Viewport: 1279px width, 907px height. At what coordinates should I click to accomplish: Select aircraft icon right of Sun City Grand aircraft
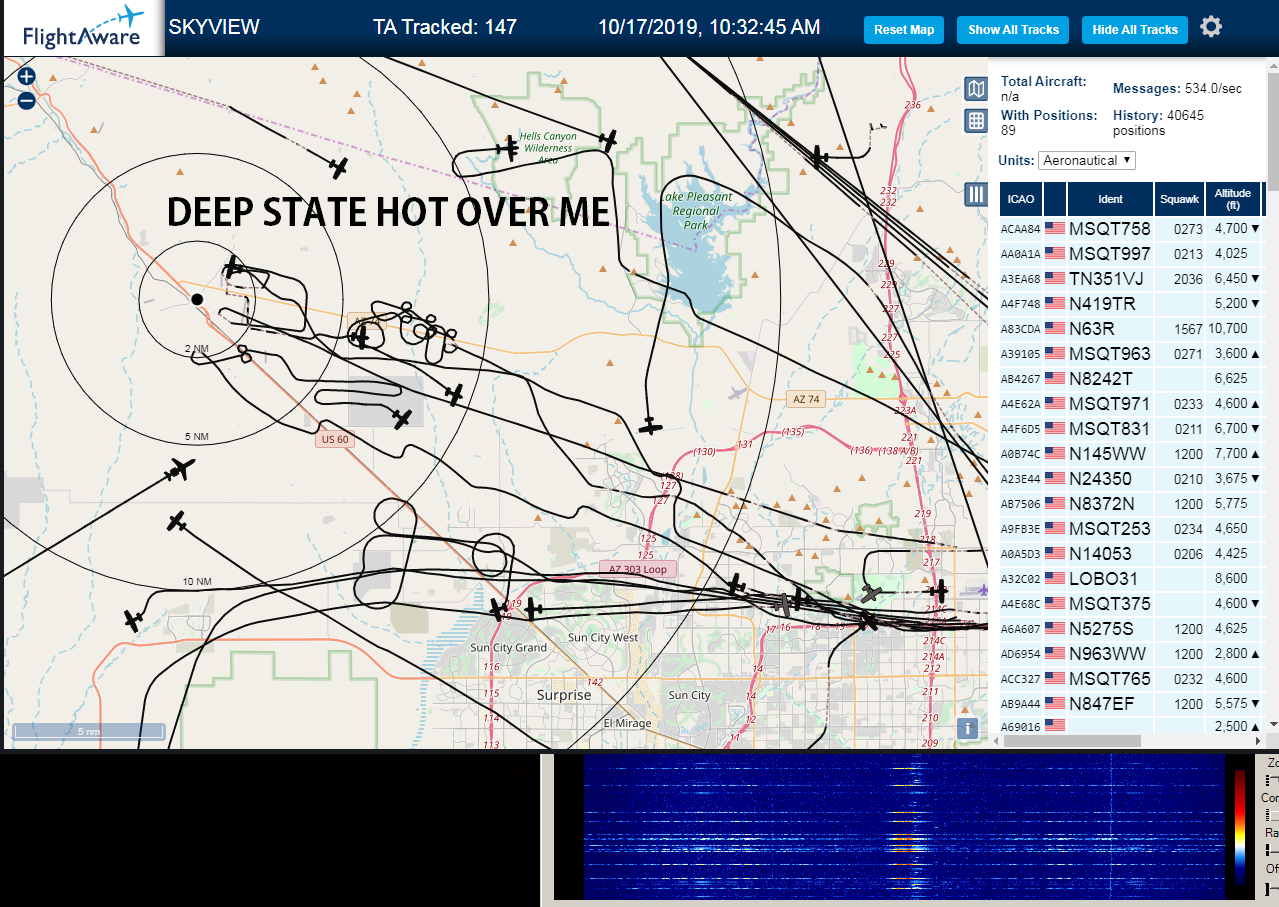tap(533, 608)
